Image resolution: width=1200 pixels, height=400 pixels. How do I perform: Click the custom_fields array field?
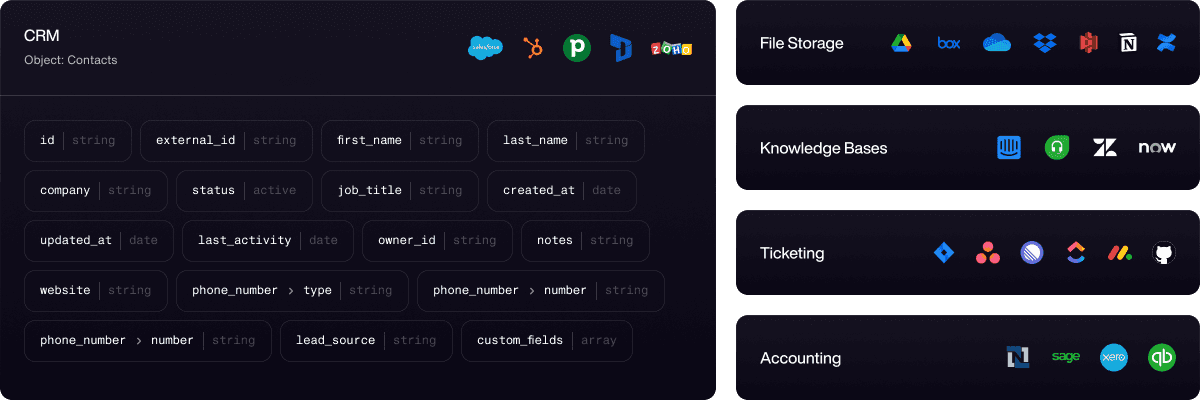click(546, 341)
